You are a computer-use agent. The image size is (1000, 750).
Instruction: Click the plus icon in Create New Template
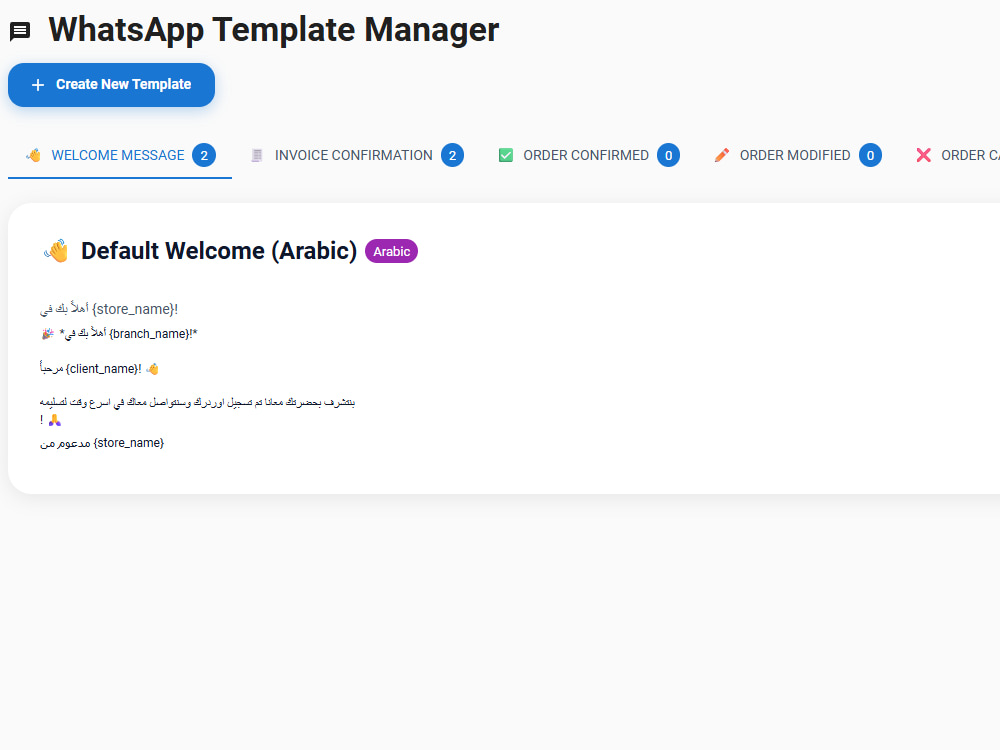click(x=38, y=85)
